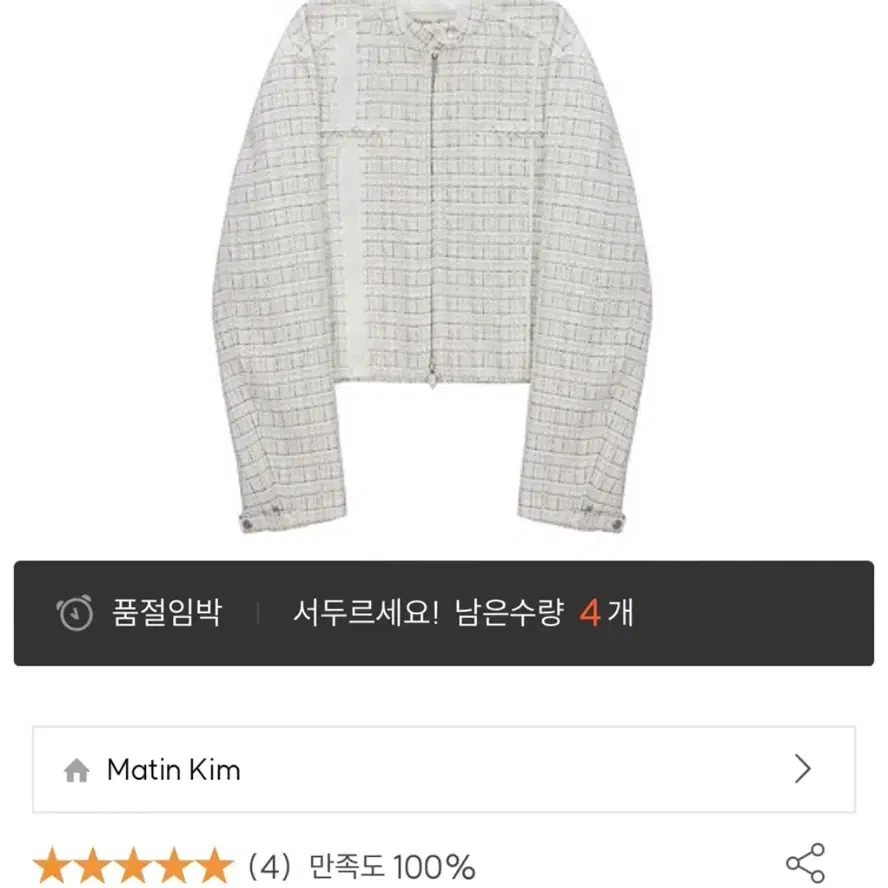Click the first orange rating star

tap(52, 866)
